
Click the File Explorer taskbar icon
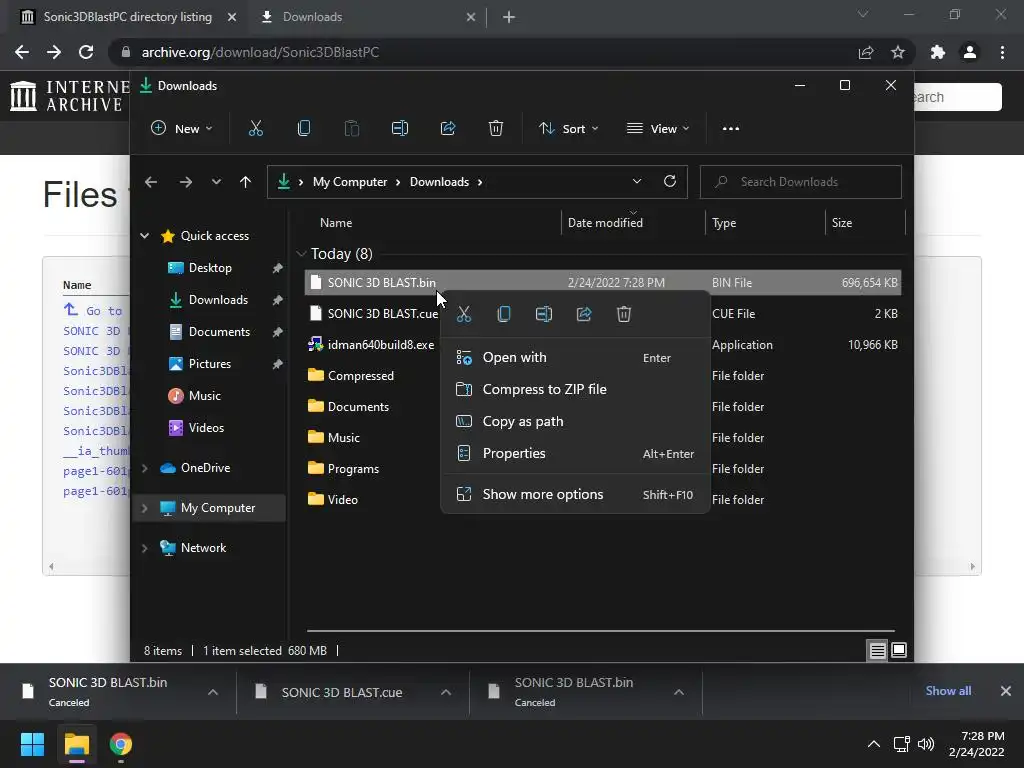76,744
